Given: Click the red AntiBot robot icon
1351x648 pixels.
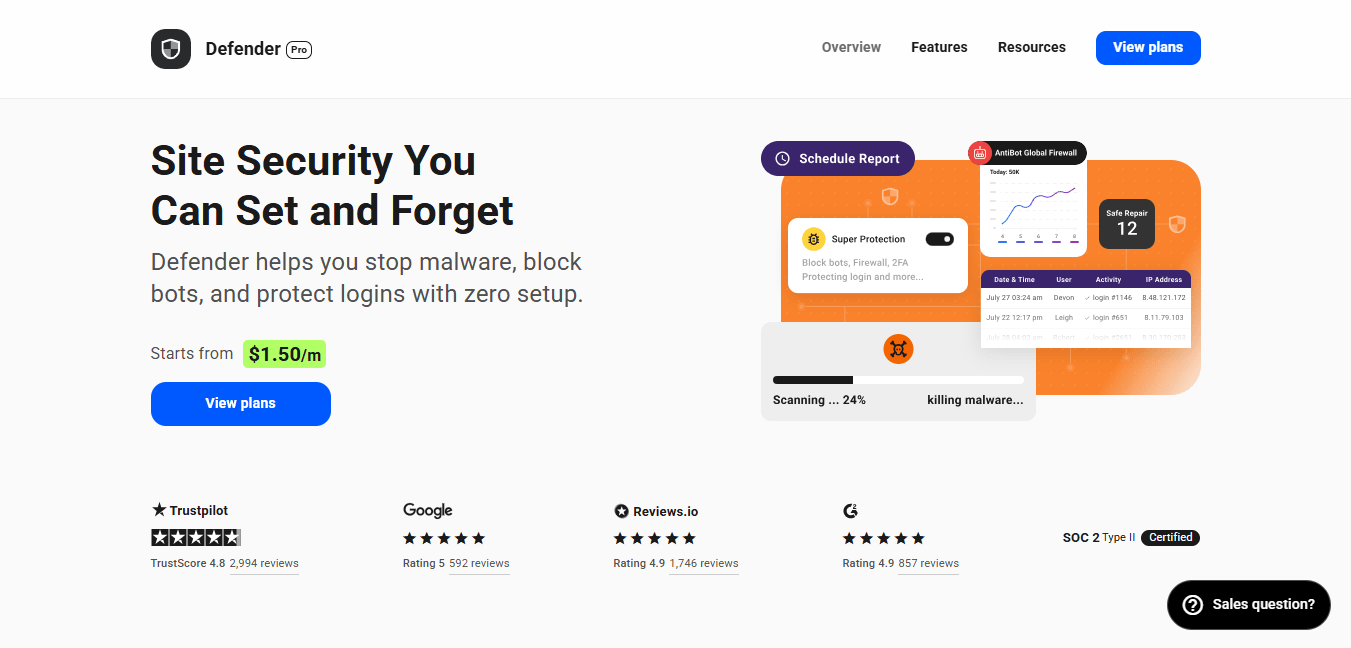Looking at the screenshot, I should coord(979,153).
